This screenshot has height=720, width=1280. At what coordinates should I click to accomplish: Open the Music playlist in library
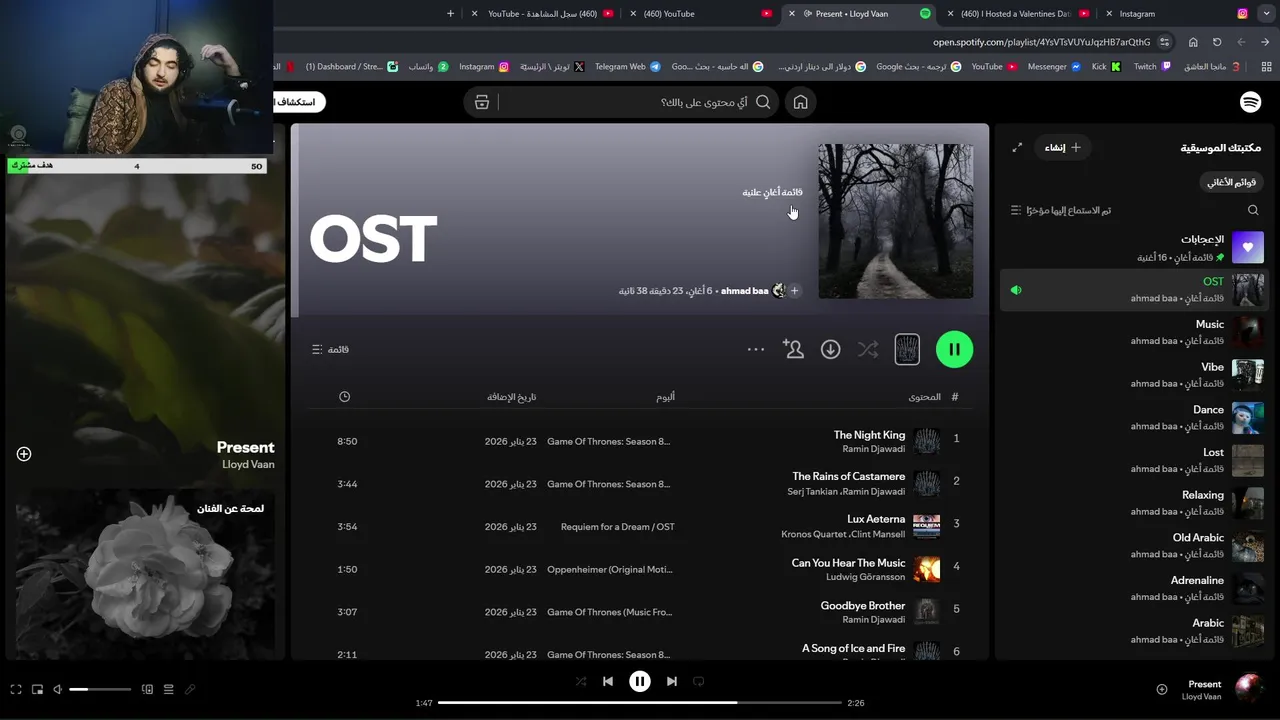point(1133,332)
